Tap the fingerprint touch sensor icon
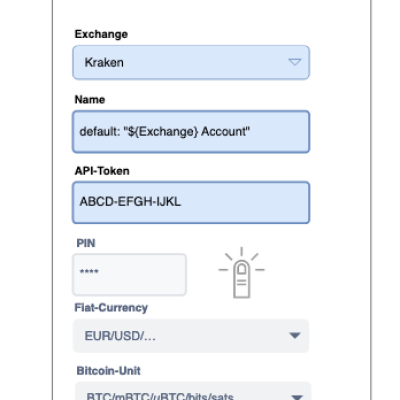 [242, 273]
